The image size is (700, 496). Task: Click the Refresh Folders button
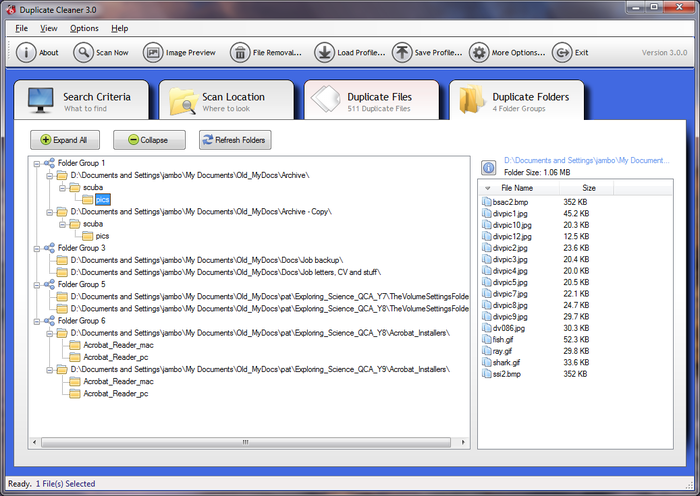(x=235, y=140)
